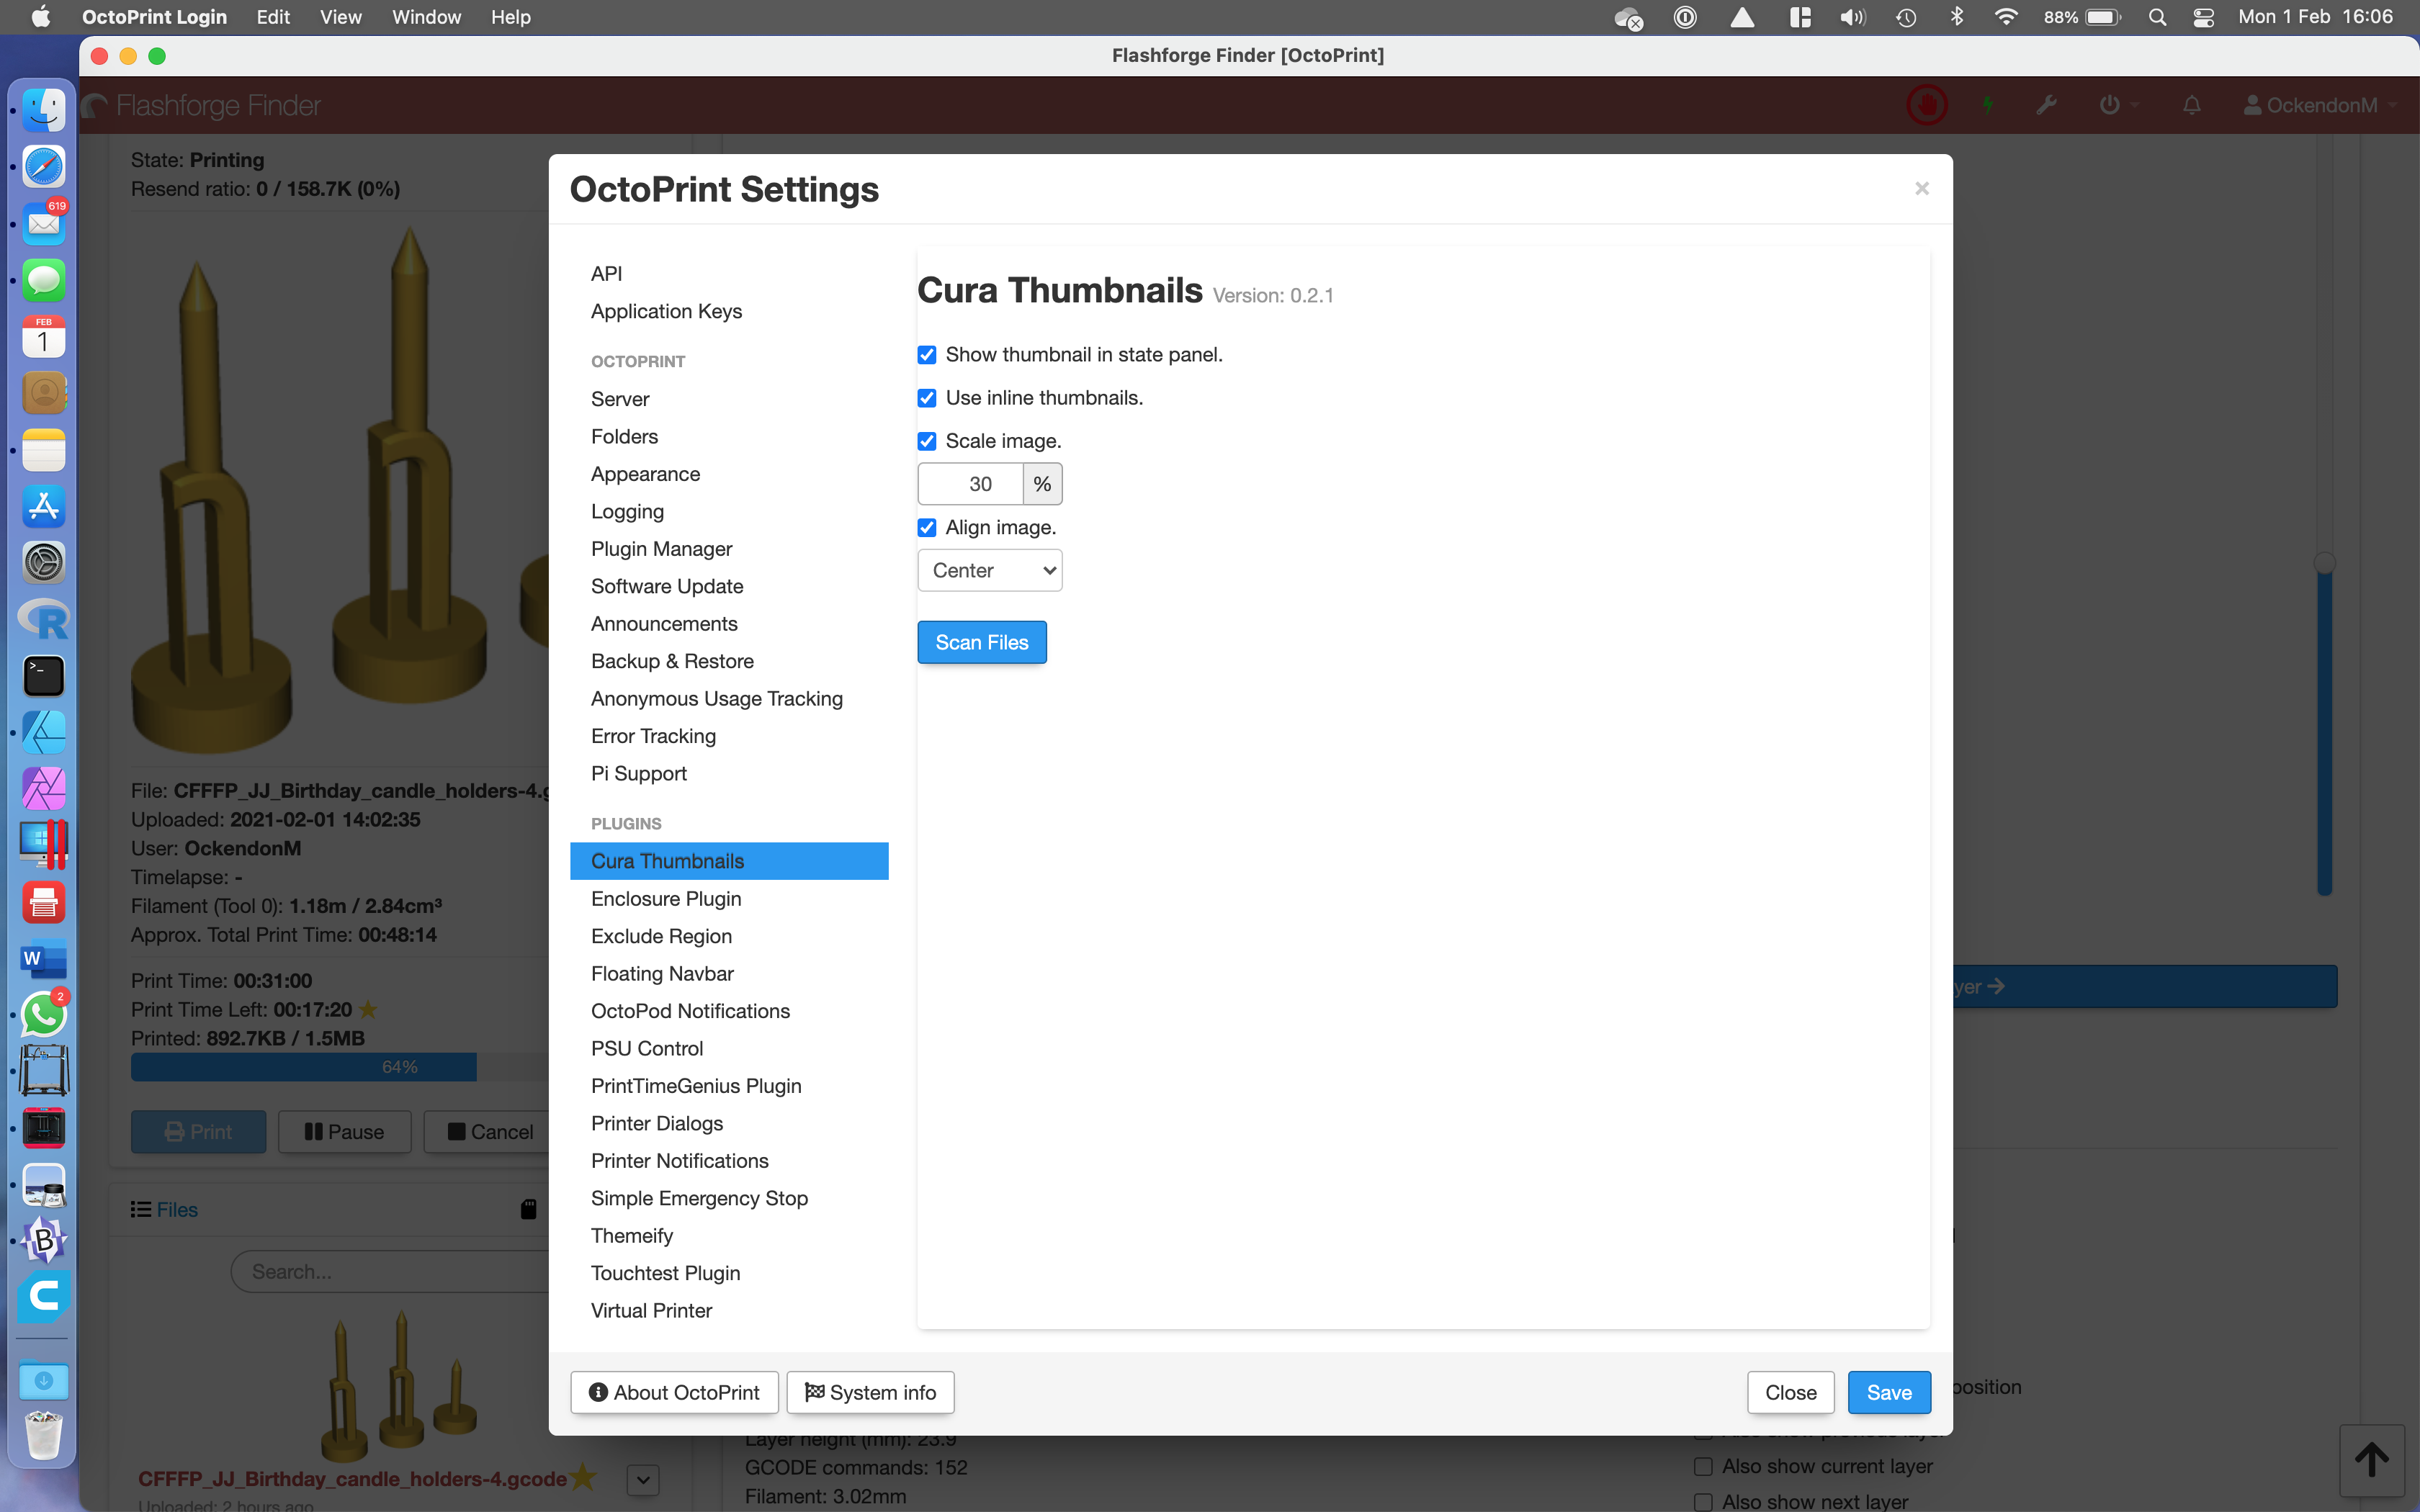Open Calendar app showing Feb 1
This screenshot has height=1512, width=2420.
pyautogui.click(x=44, y=338)
